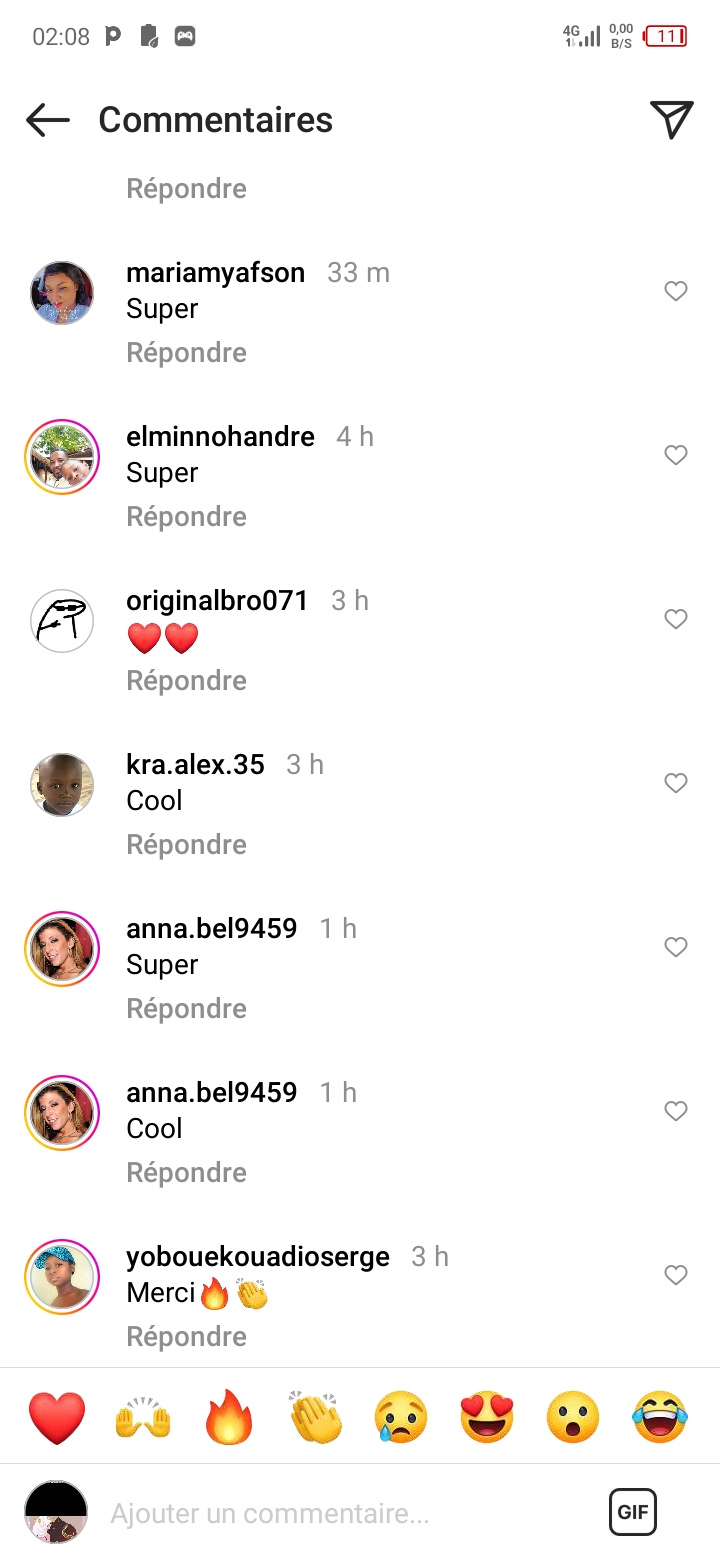Like kra.alex.35's Cool comment
This screenshot has height=1560, width=720.
676,783
